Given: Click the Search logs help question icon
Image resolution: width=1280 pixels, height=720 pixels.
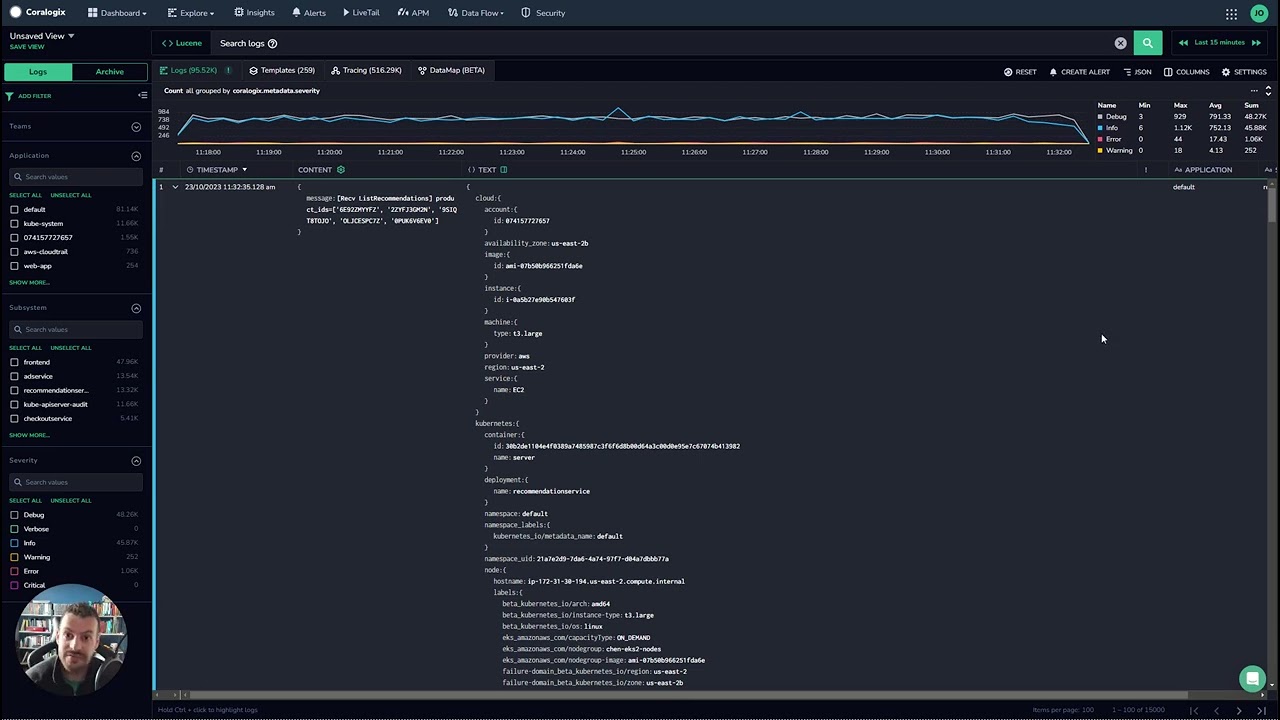Looking at the screenshot, I should (x=272, y=43).
